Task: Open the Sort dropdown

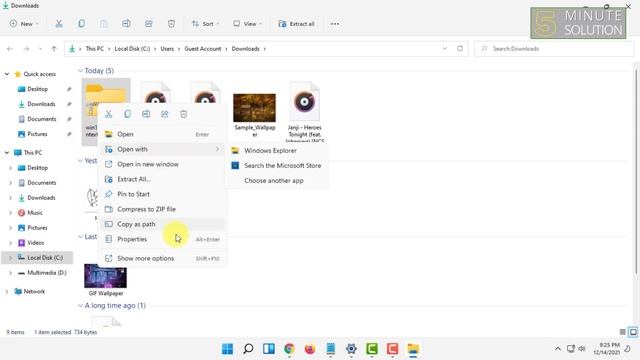Action: (205, 24)
